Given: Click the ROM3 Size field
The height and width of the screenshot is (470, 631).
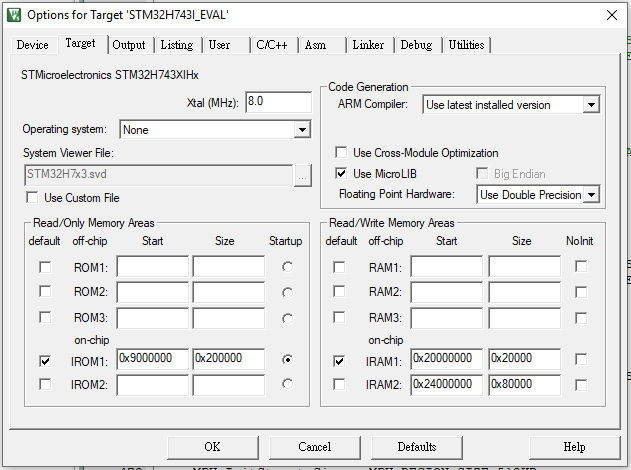Looking at the screenshot, I should tap(229, 318).
